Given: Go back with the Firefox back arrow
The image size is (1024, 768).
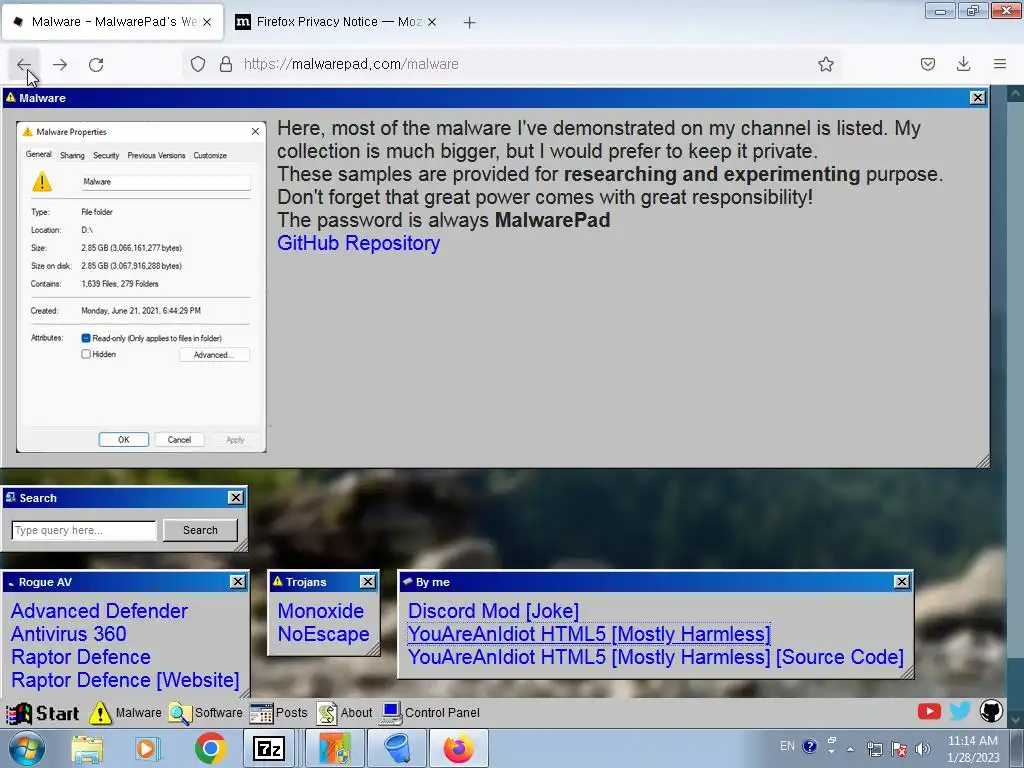Looking at the screenshot, I should tap(24, 64).
